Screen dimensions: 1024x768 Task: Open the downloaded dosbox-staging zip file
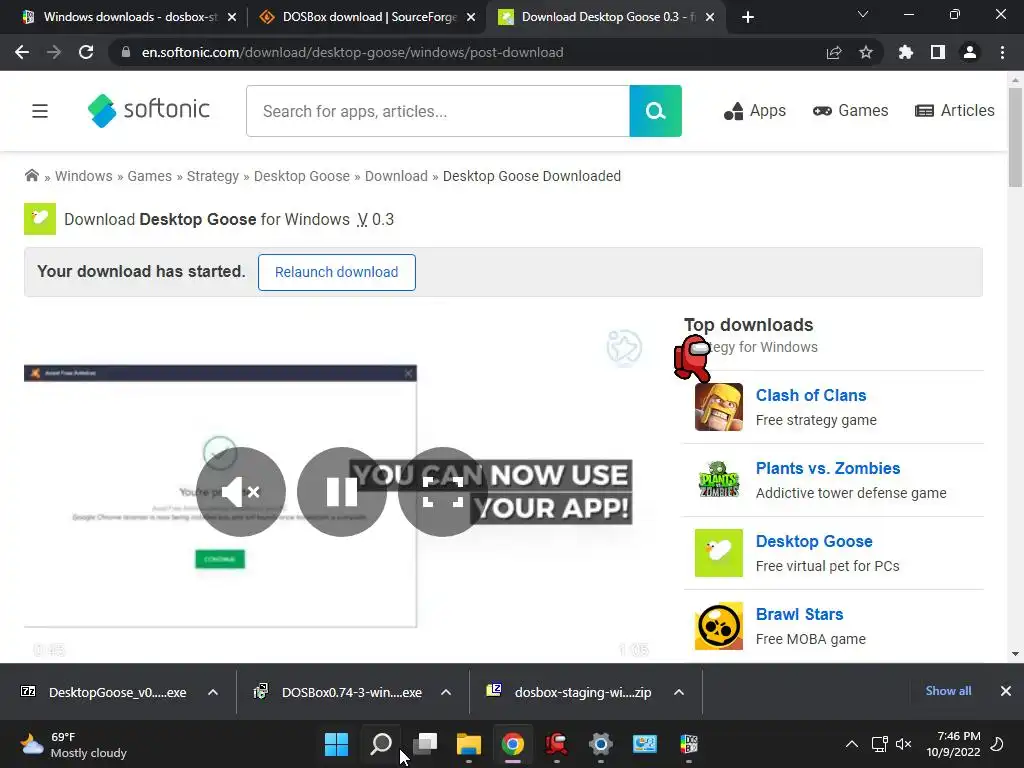[569, 692]
